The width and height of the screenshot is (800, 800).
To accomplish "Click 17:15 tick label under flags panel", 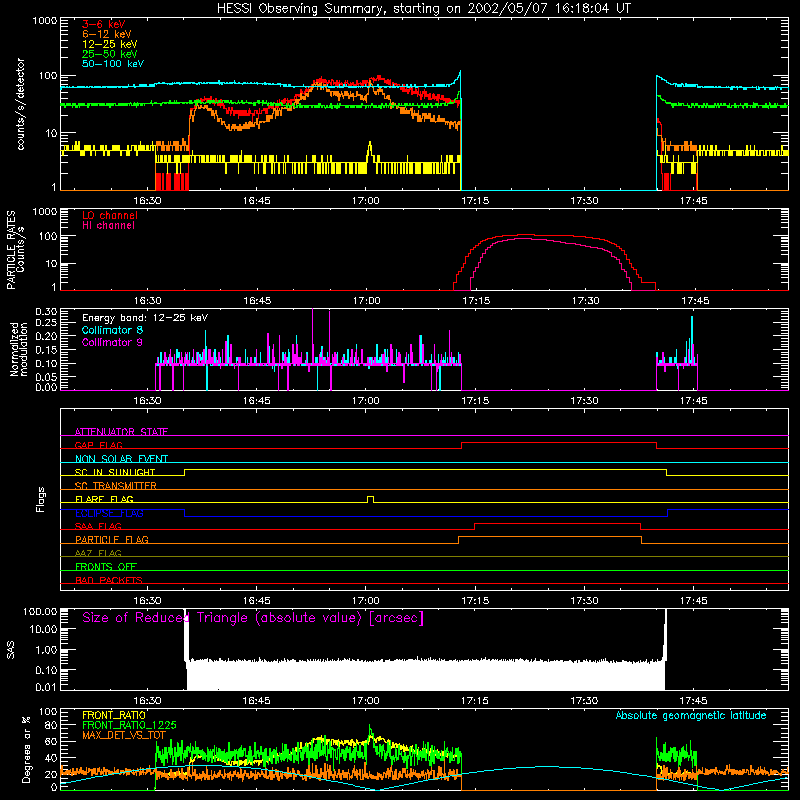I will click(x=475, y=601).
